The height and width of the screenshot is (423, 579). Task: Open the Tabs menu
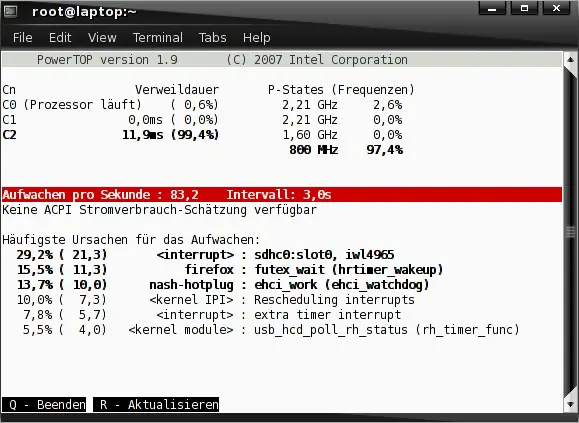212,38
